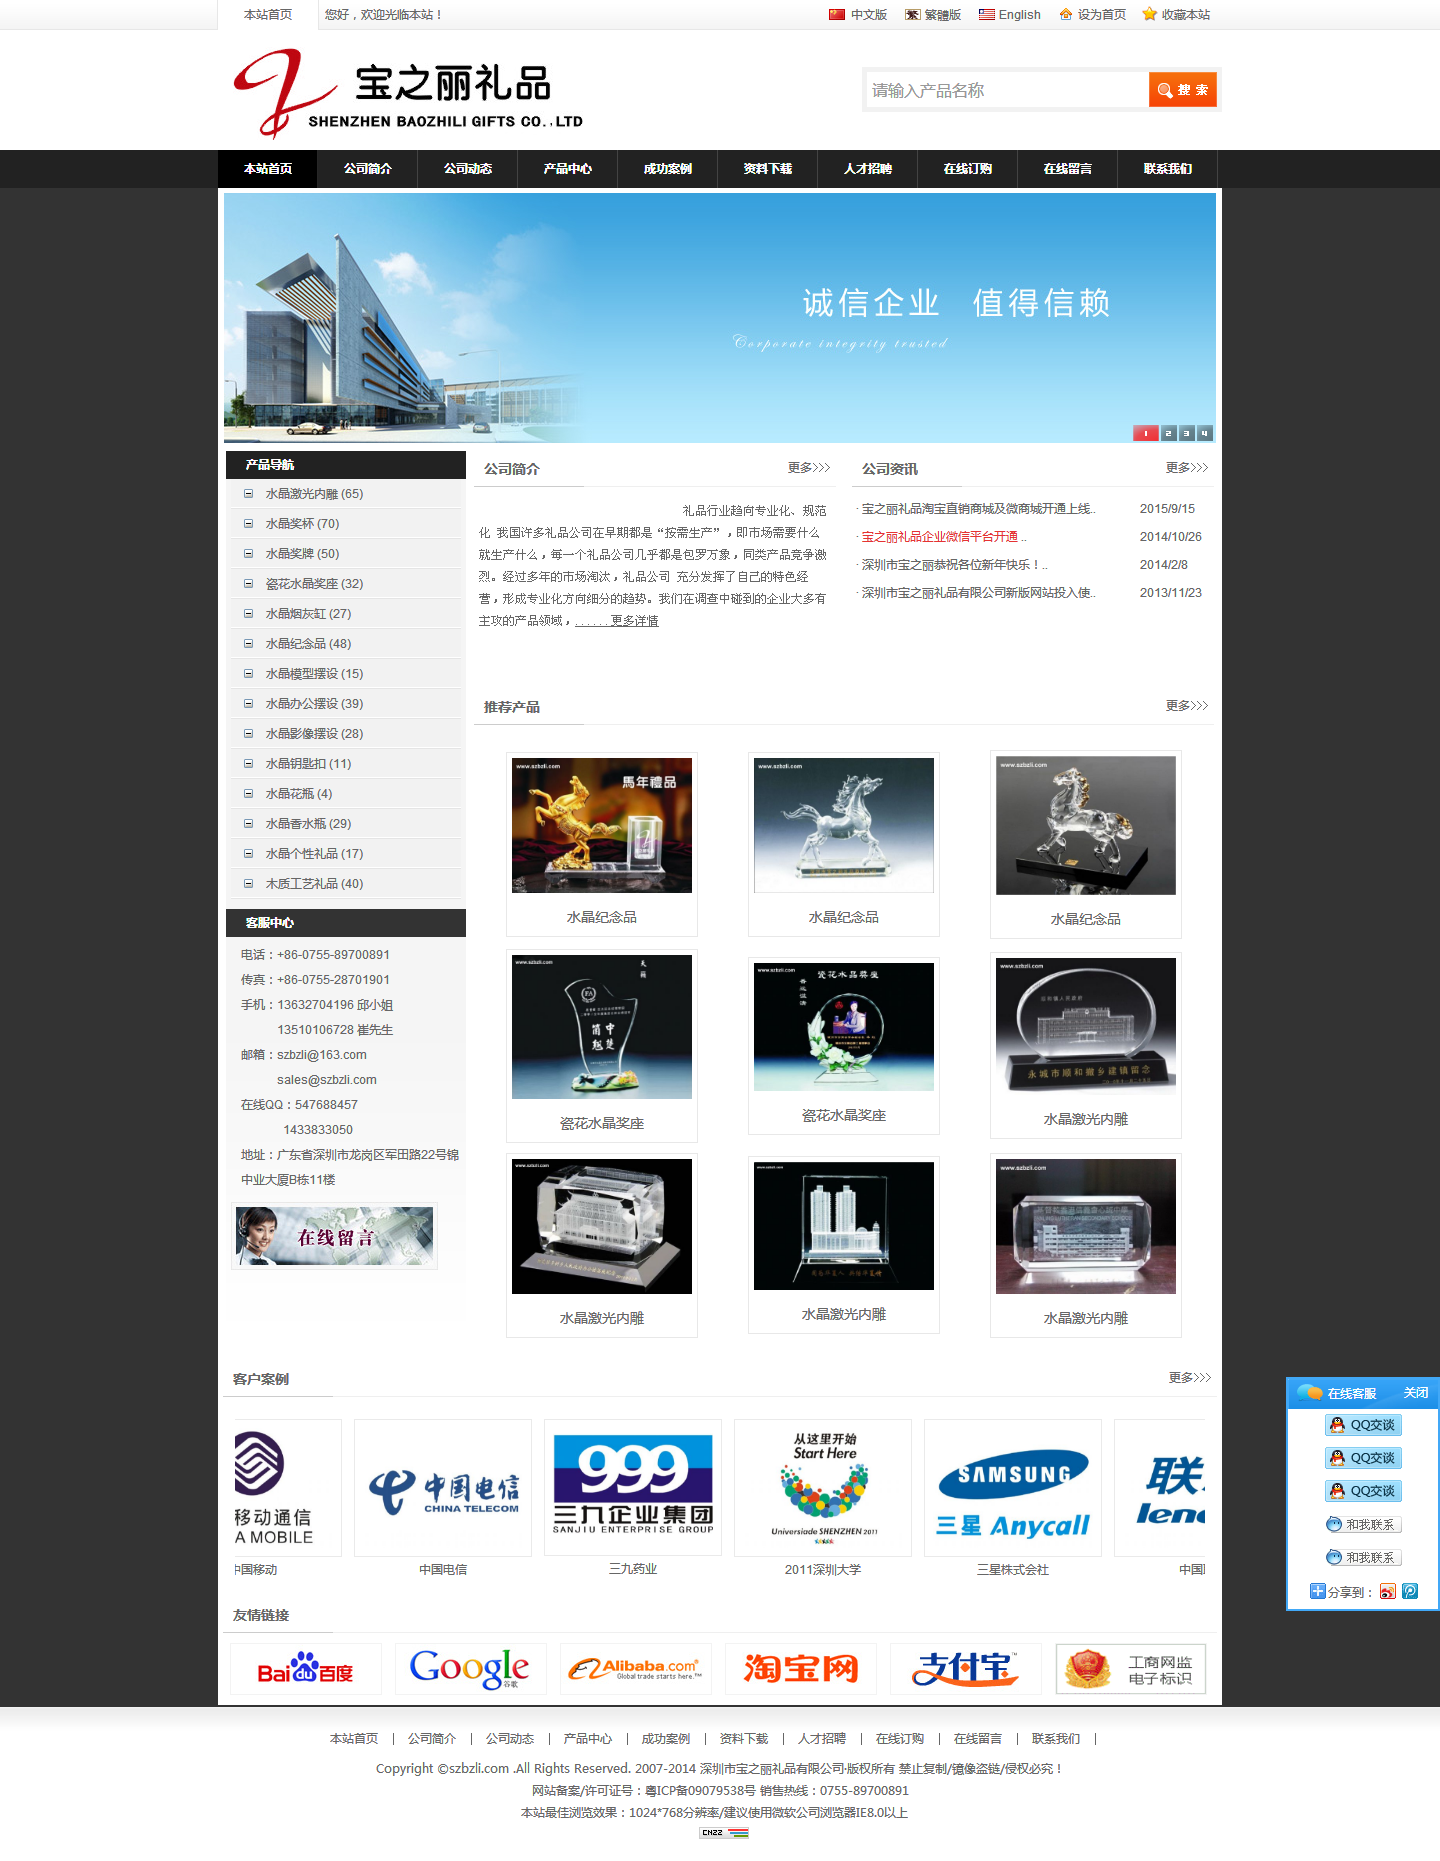This screenshot has height=1861, width=1440.
Task: Click the orange 搜索 search button
Action: tap(1183, 90)
